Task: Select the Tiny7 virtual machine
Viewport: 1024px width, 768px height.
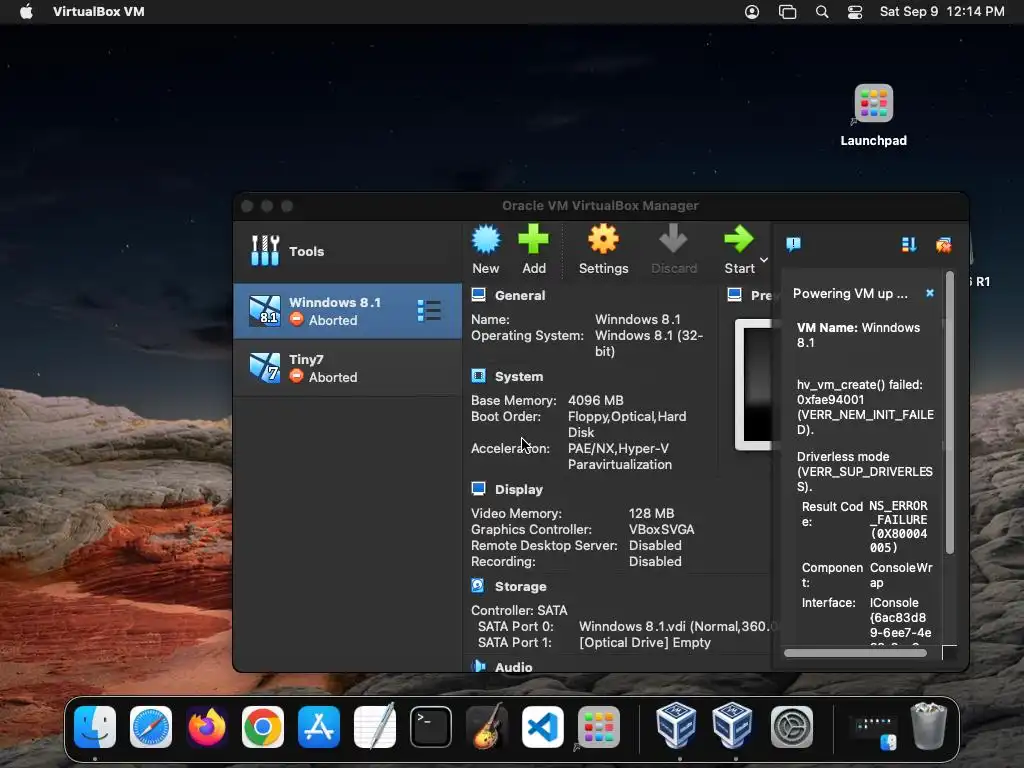Action: coord(347,368)
